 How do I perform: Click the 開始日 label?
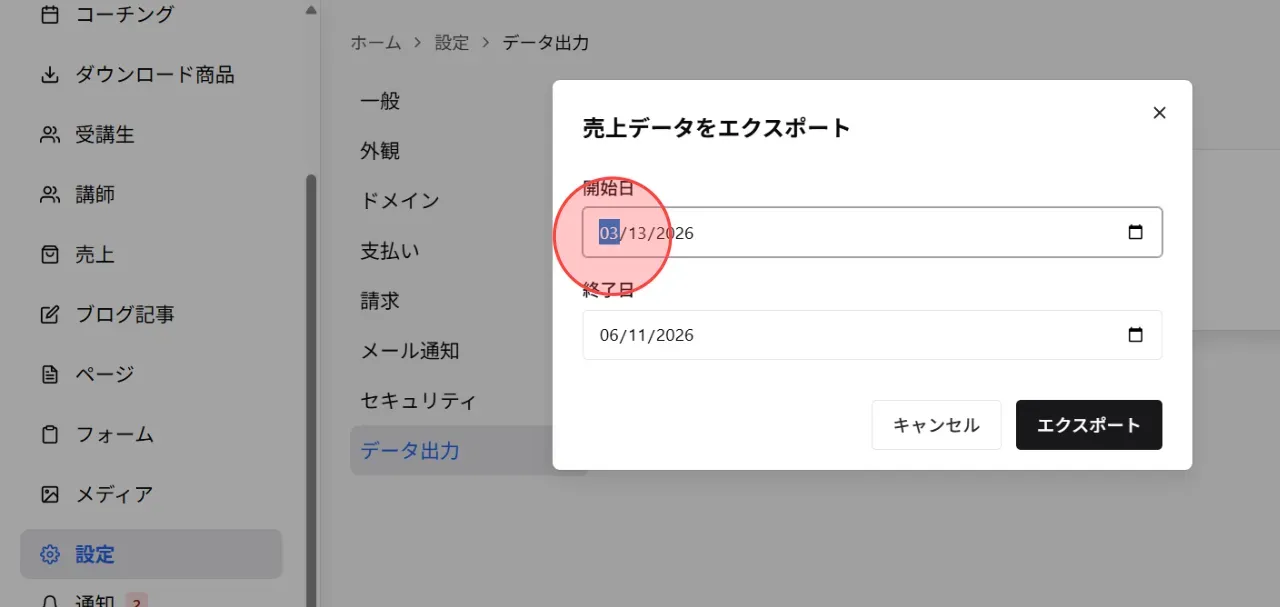pos(608,188)
